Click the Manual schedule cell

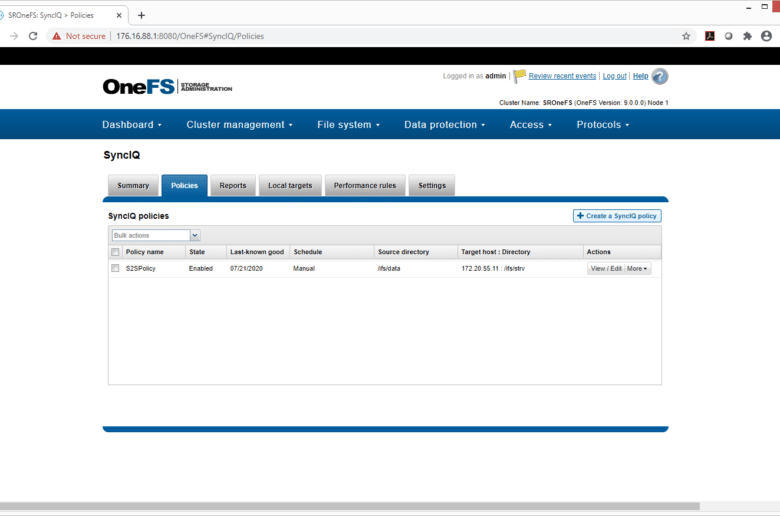click(x=303, y=268)
